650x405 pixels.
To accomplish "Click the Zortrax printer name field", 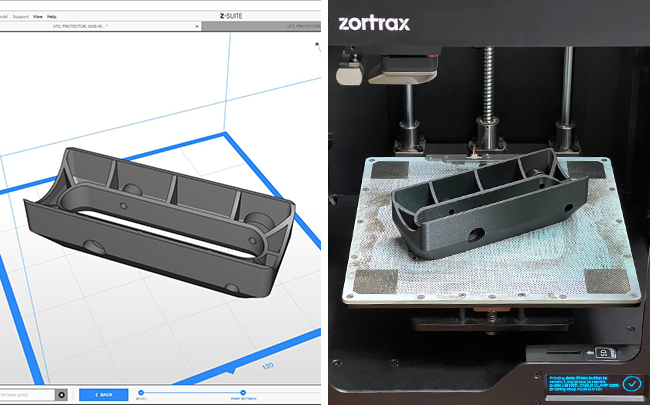I will point(27,395).
